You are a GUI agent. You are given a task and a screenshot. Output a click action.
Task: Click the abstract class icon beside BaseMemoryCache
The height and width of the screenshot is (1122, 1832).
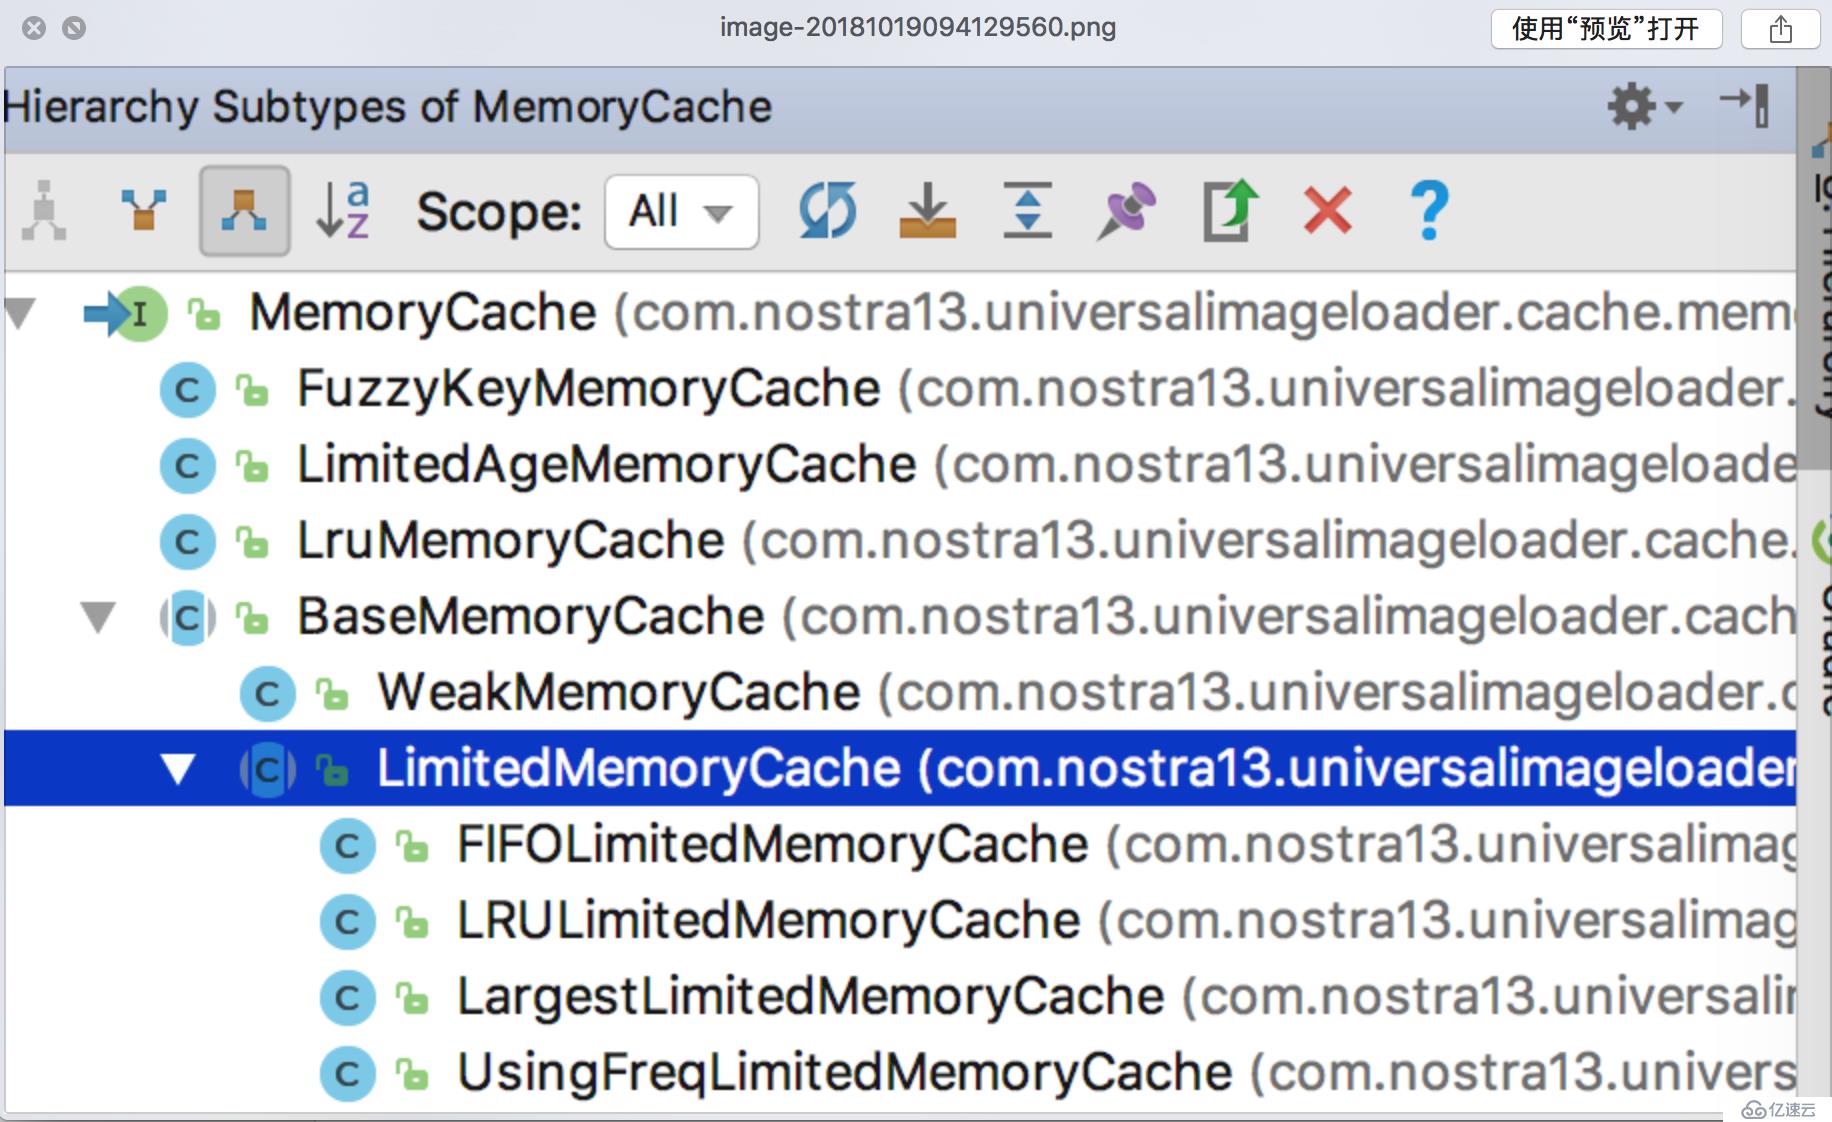coord(188,618)
